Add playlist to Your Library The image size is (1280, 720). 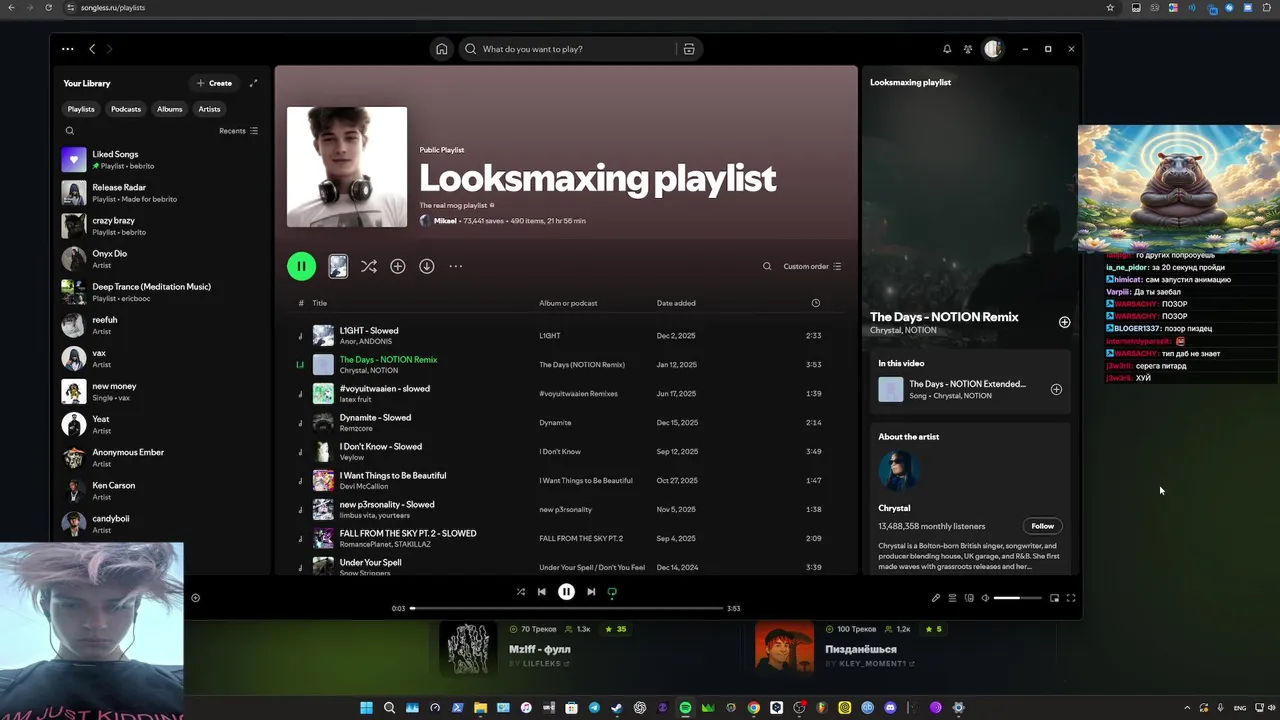point(398,266)
